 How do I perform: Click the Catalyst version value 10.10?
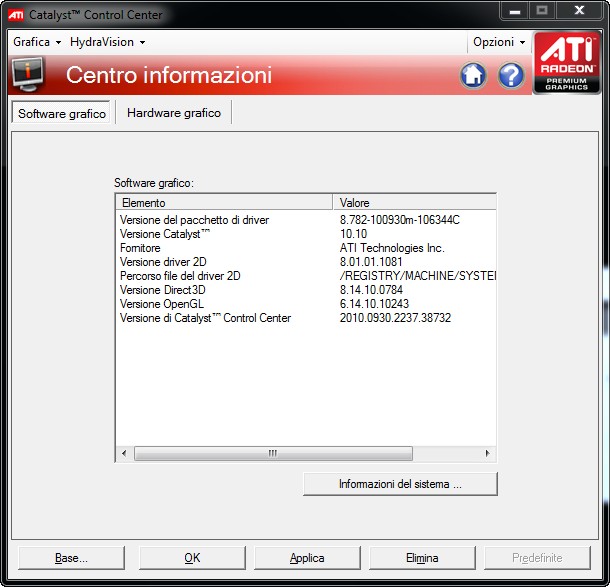coord(353,234)
